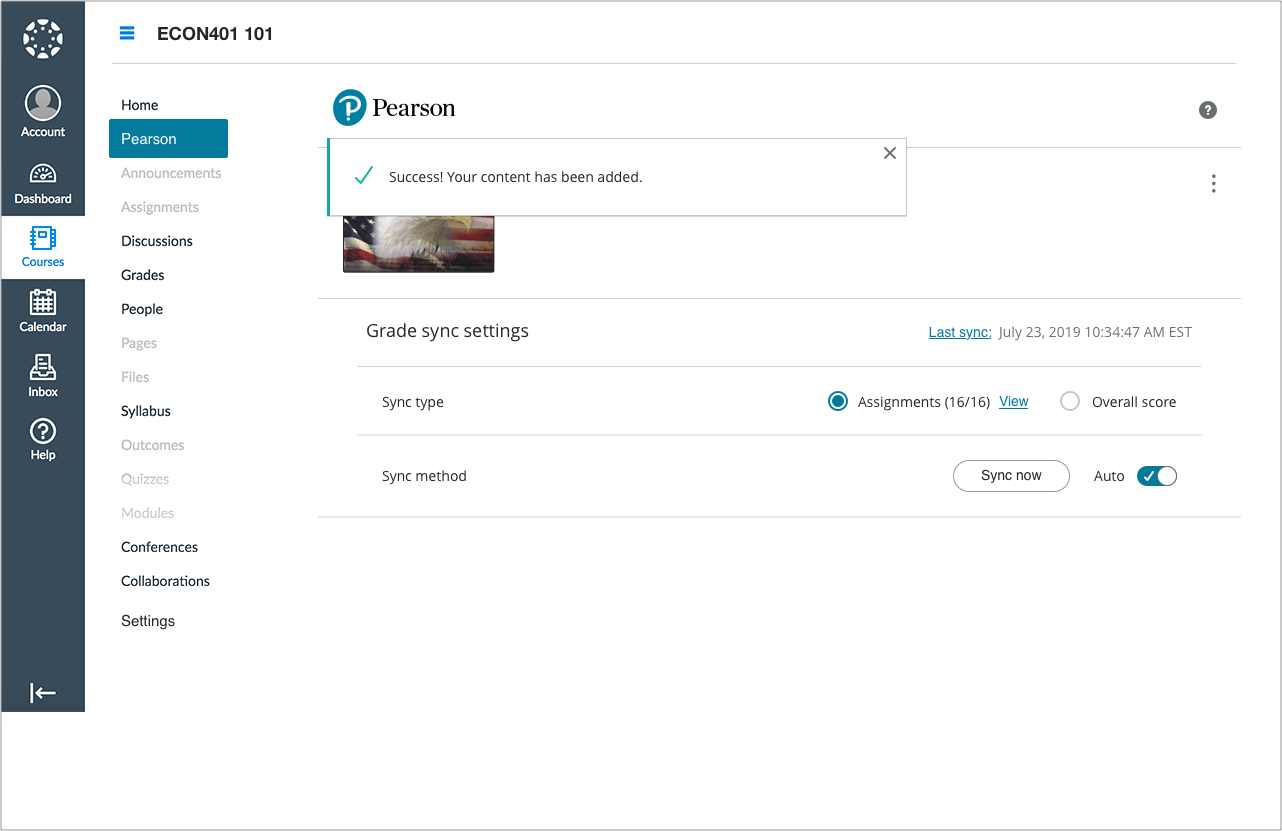Viewport: 1282px width, 831px height.
Task: Collapse the global navigation sidebar
Action: [x=43, y=693]
